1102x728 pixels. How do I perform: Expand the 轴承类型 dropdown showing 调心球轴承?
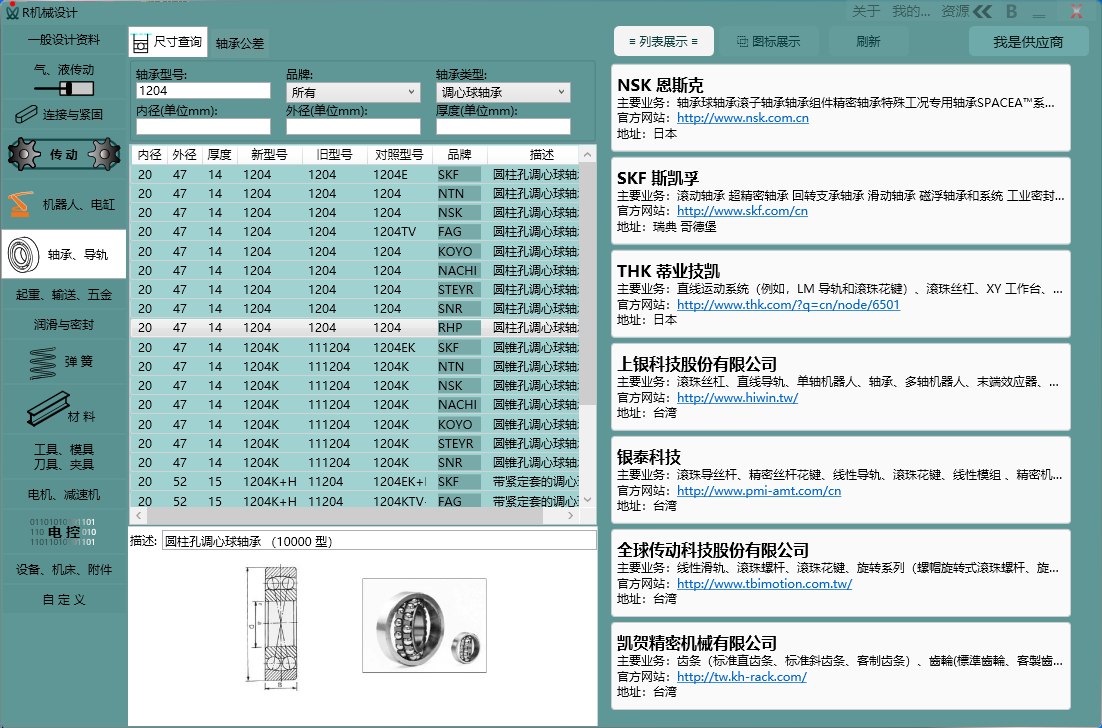(503, 92)
